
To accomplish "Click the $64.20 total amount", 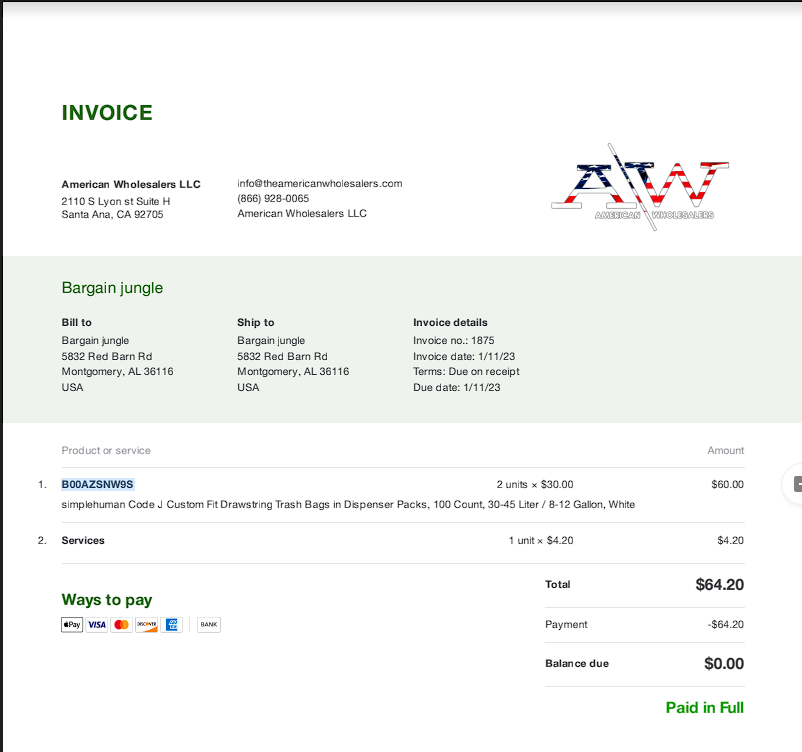I will [x=719, y=585].
